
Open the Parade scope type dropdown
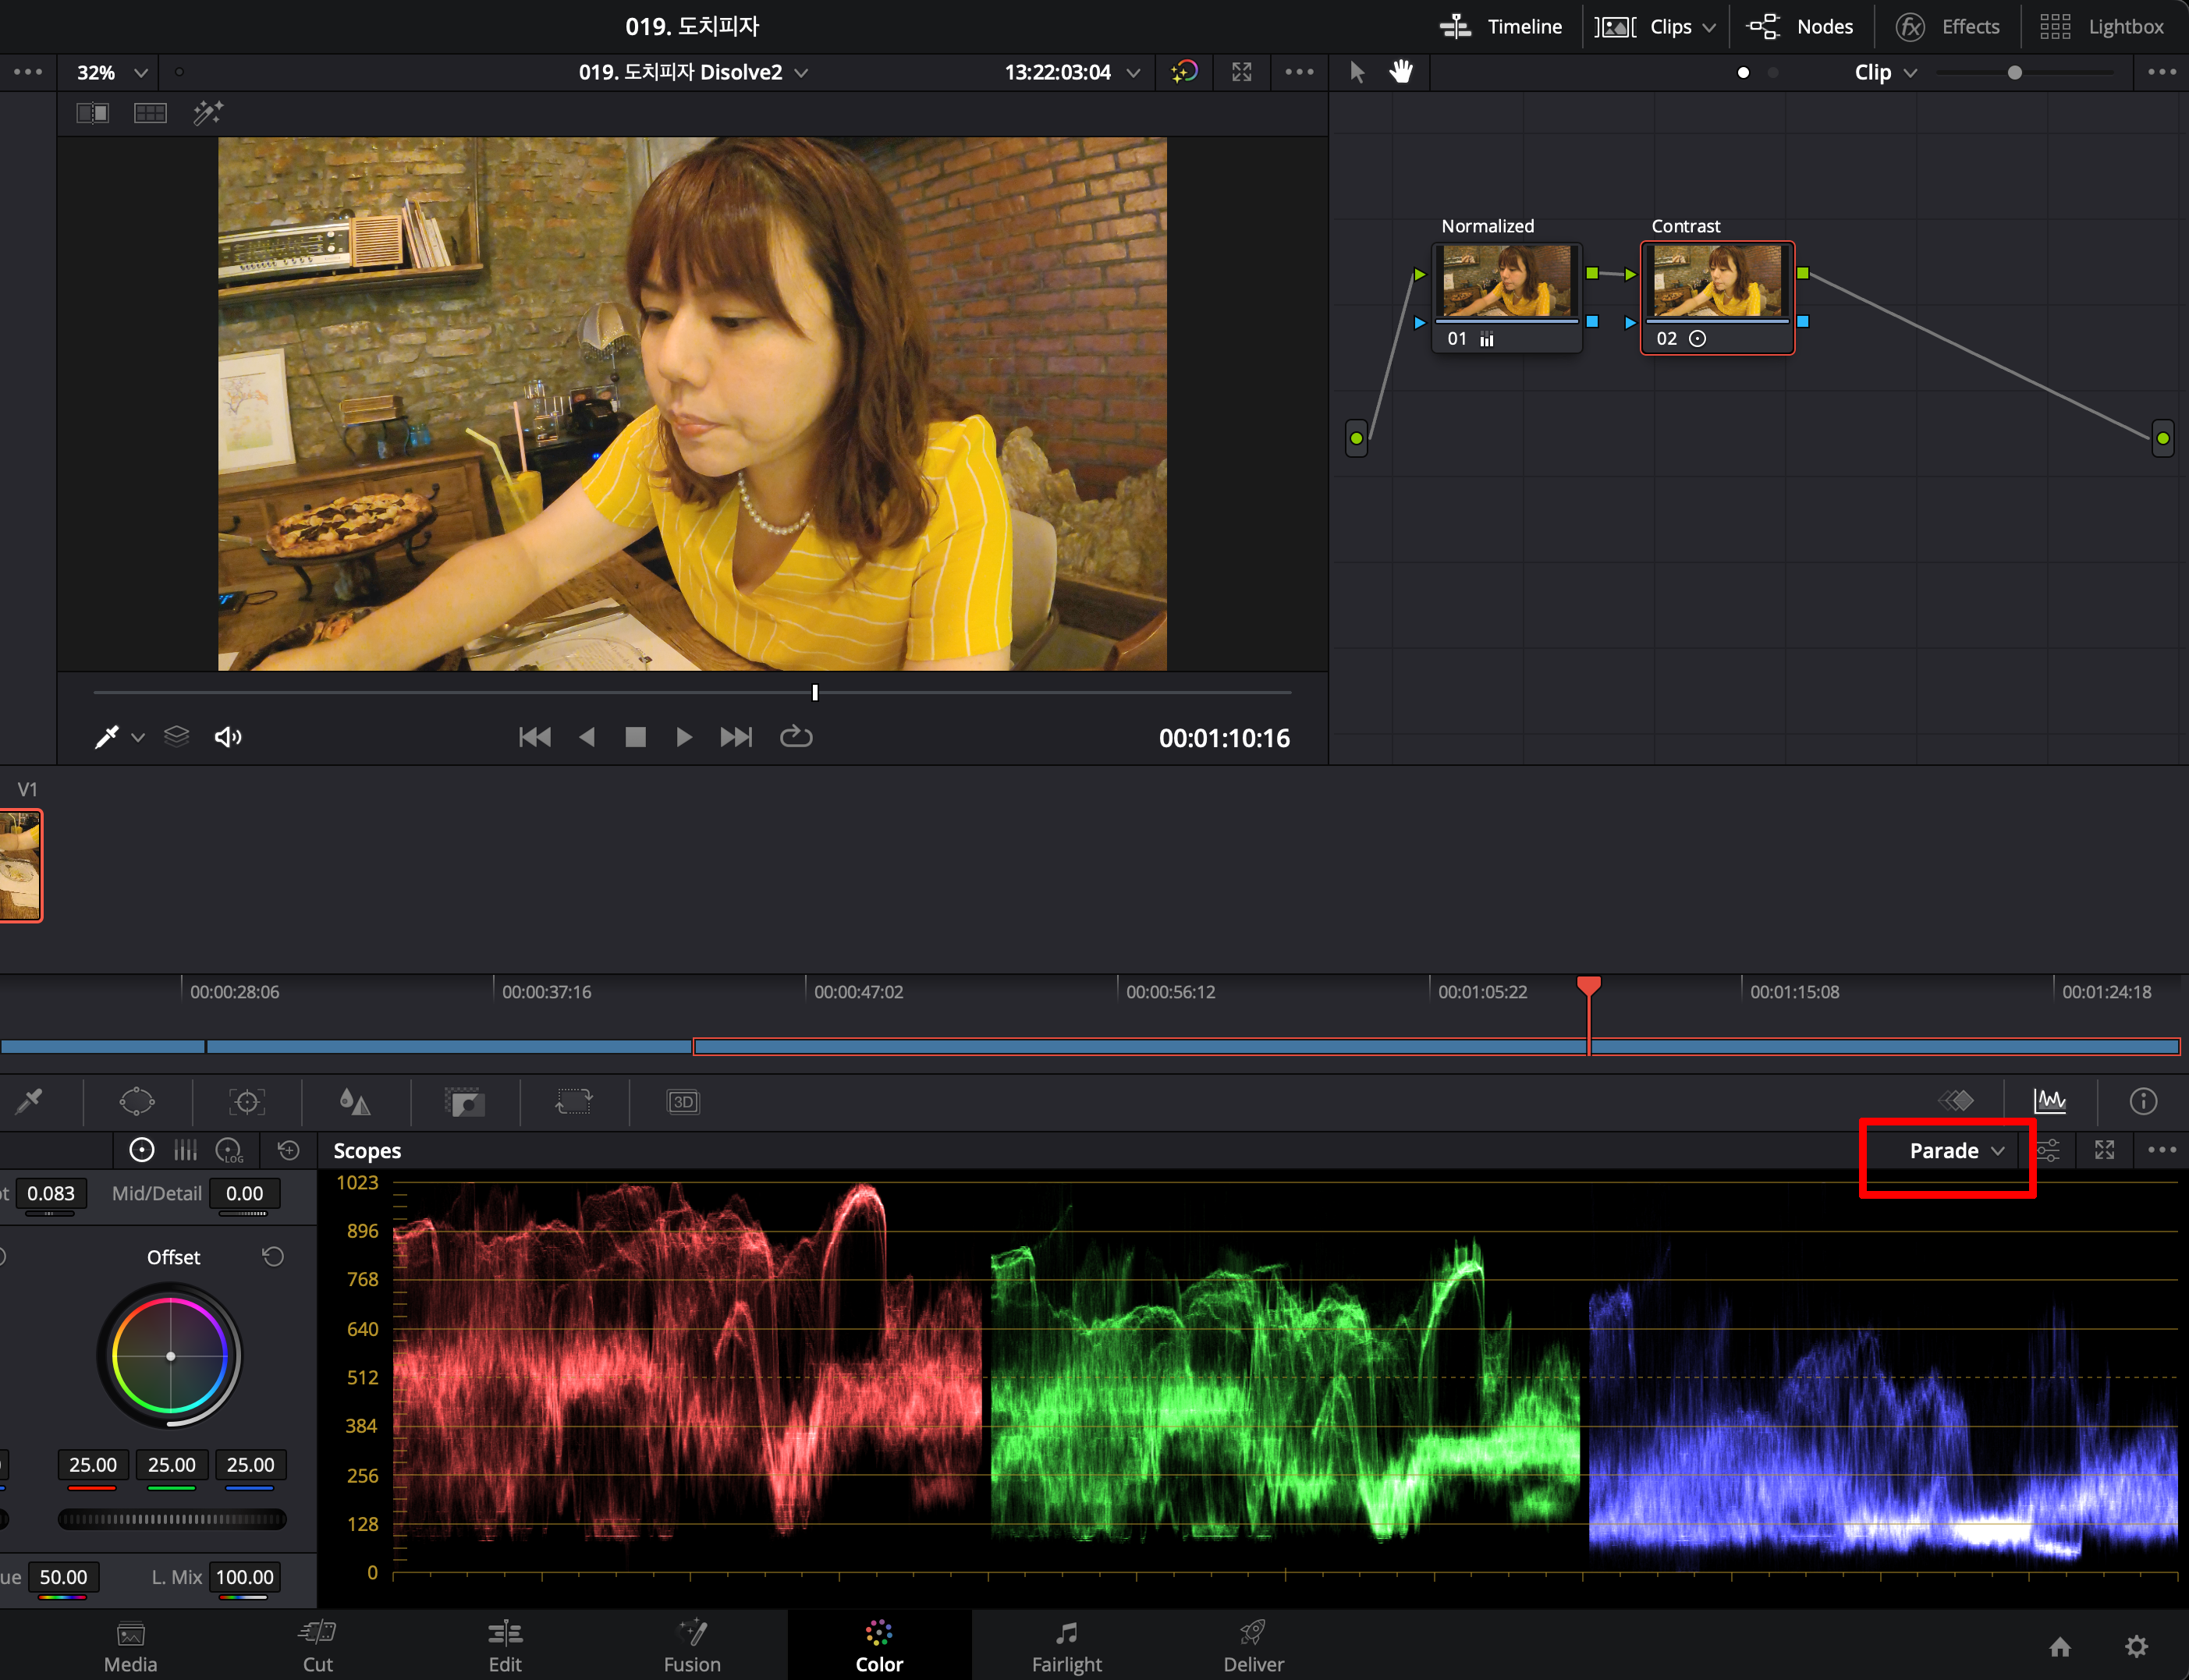click(1956, 1151)
